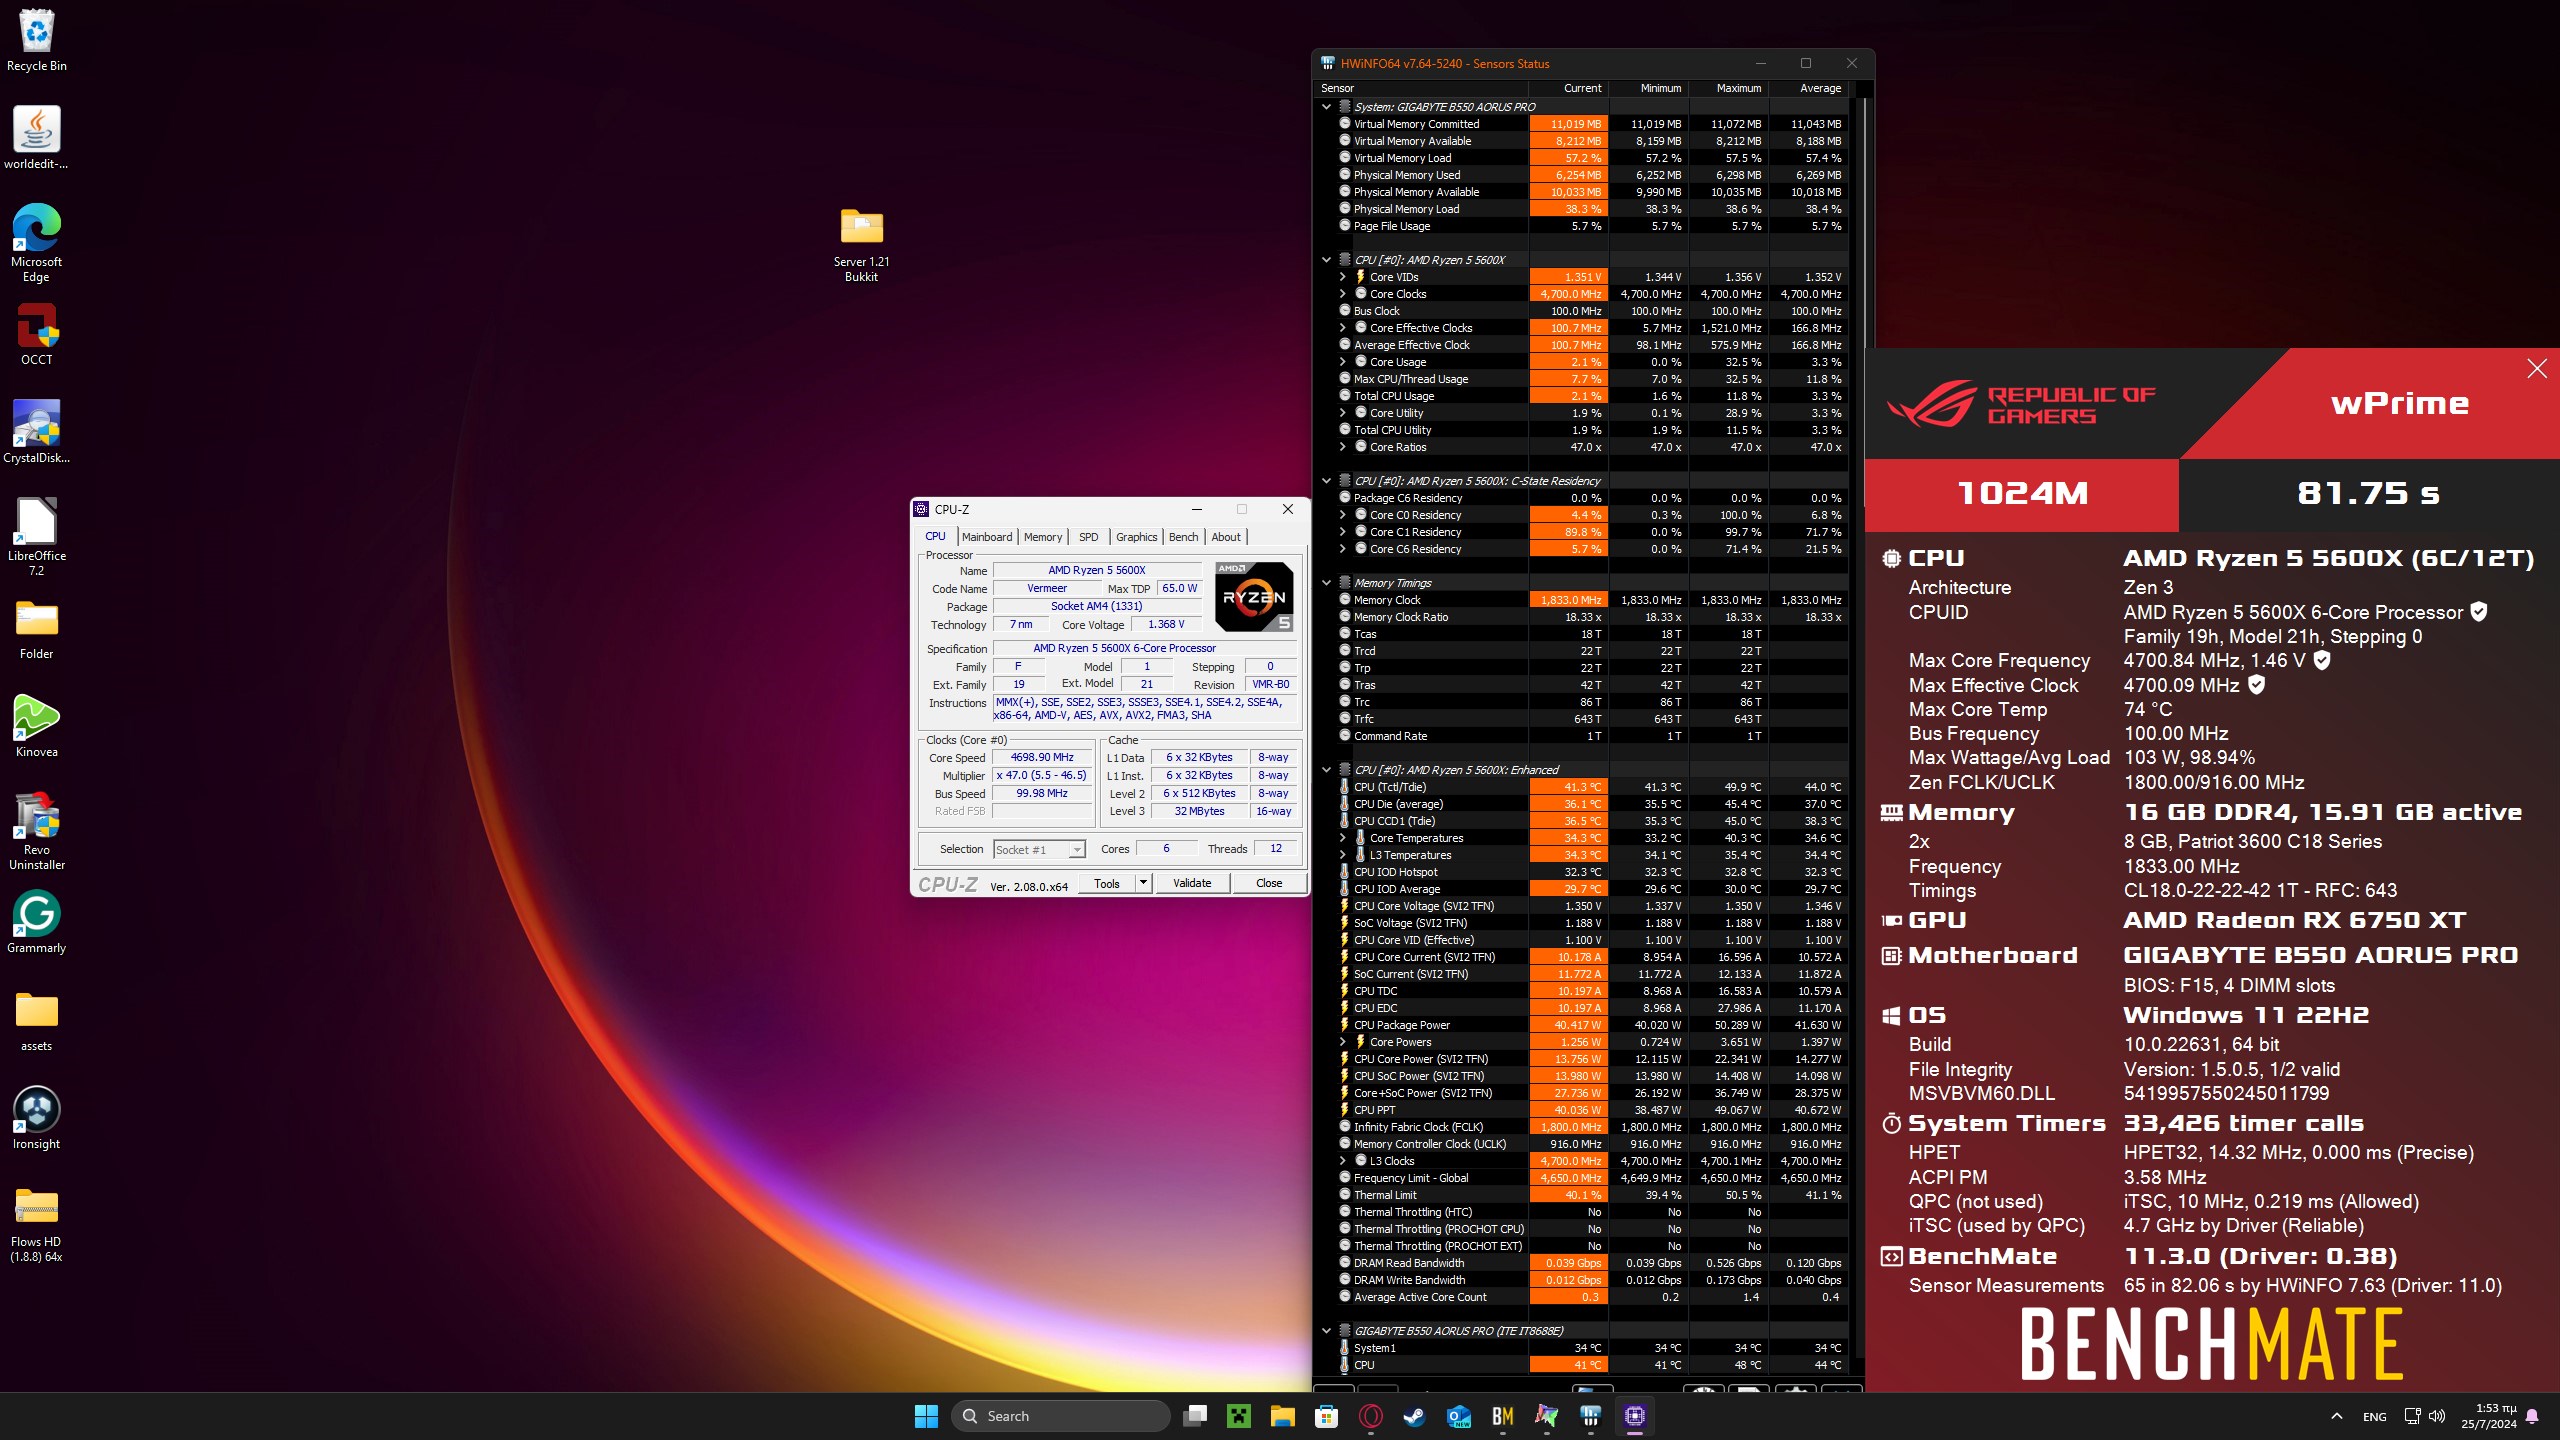Expand the Core VIDs row in HWiNFO
Viewport: 2560px width, 1440px height.
click(x=1343, y=277)
